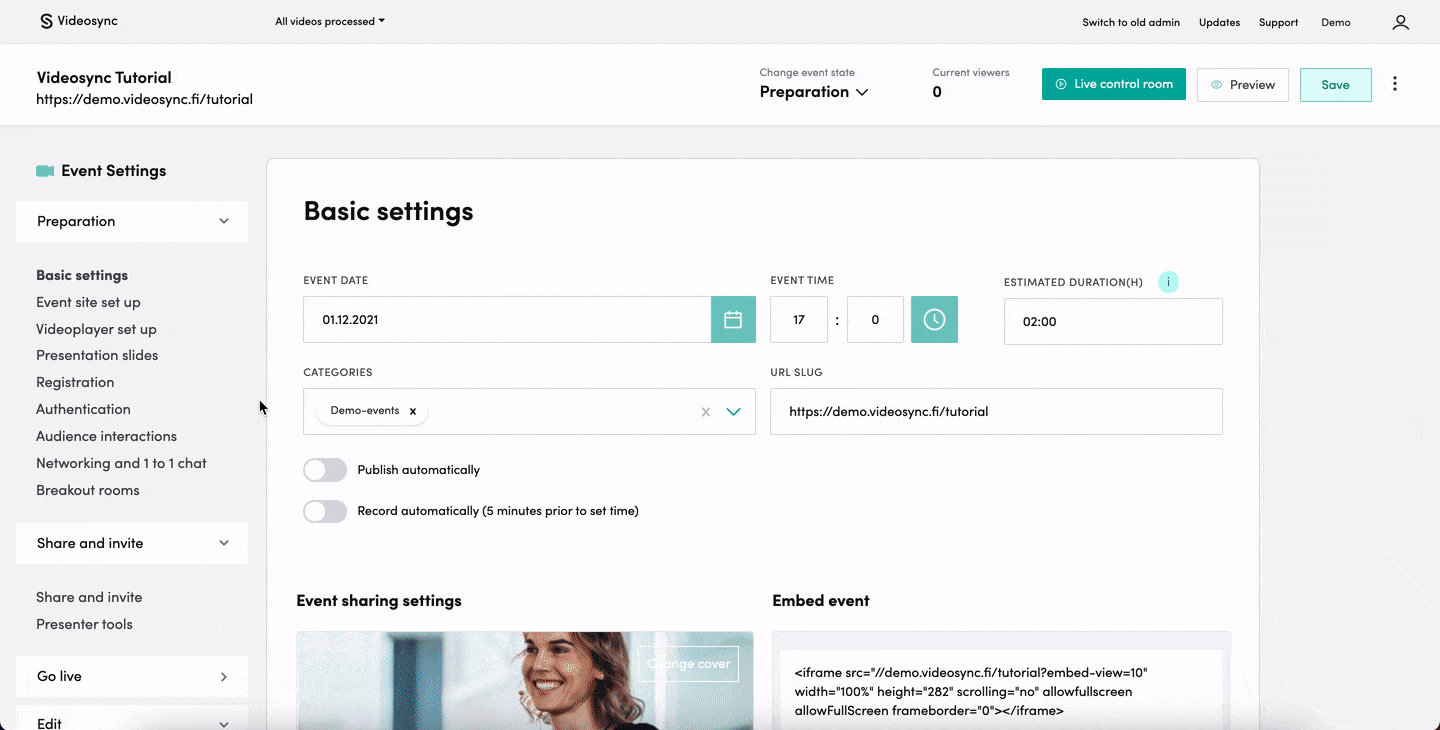Screen dimensions: 1440x730
Task: Open the All videos processed dropdown
Action: [x=329, y=19]
